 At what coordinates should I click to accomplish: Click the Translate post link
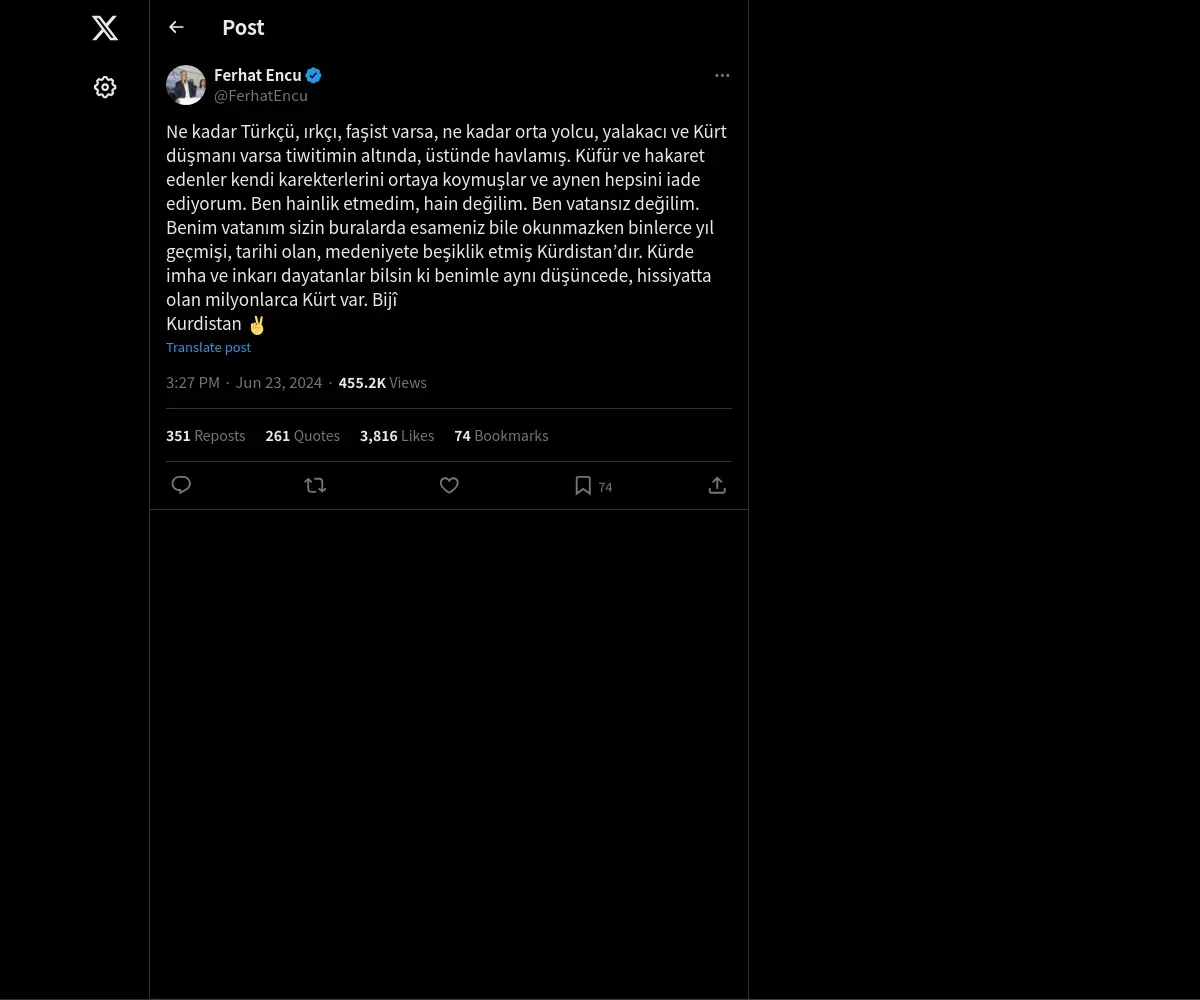click(x=208, y=347)
